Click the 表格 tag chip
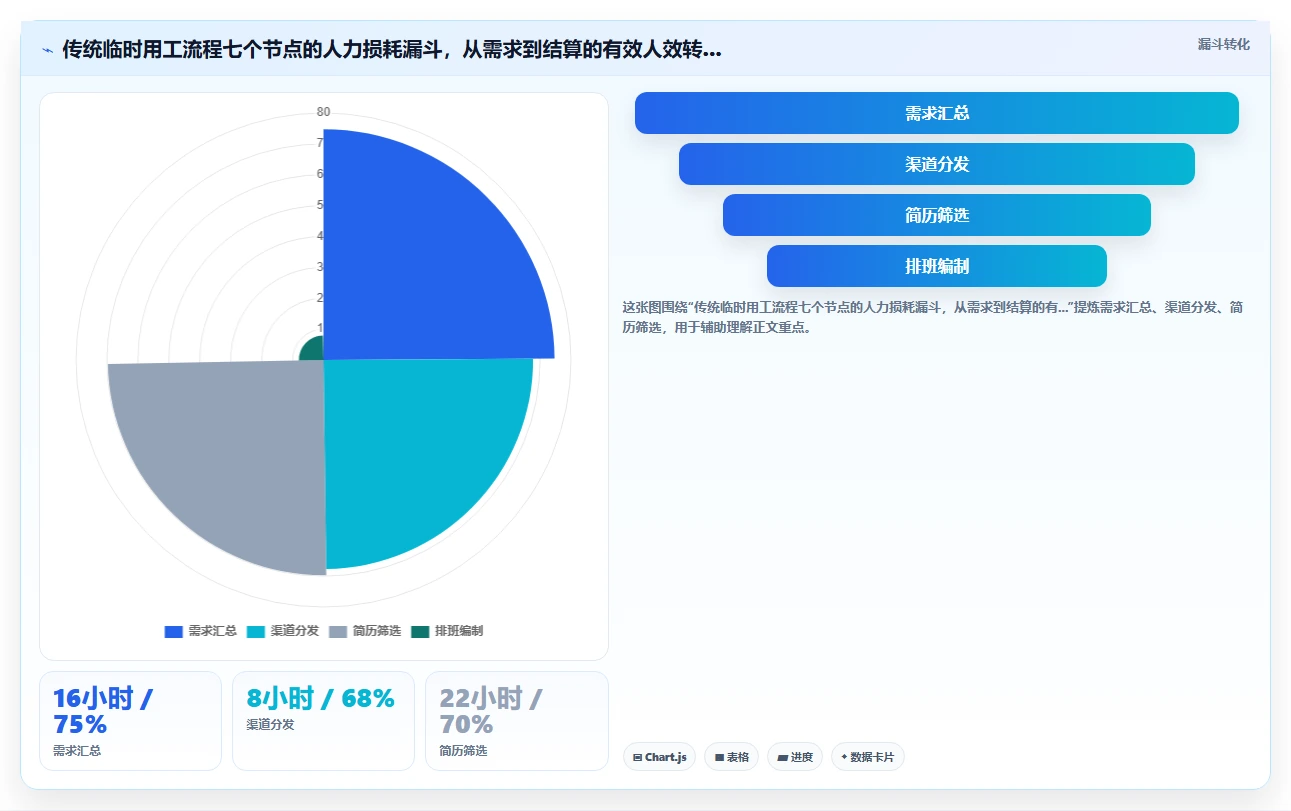This screenshot has width=1291, height=811. pos(732,757)
